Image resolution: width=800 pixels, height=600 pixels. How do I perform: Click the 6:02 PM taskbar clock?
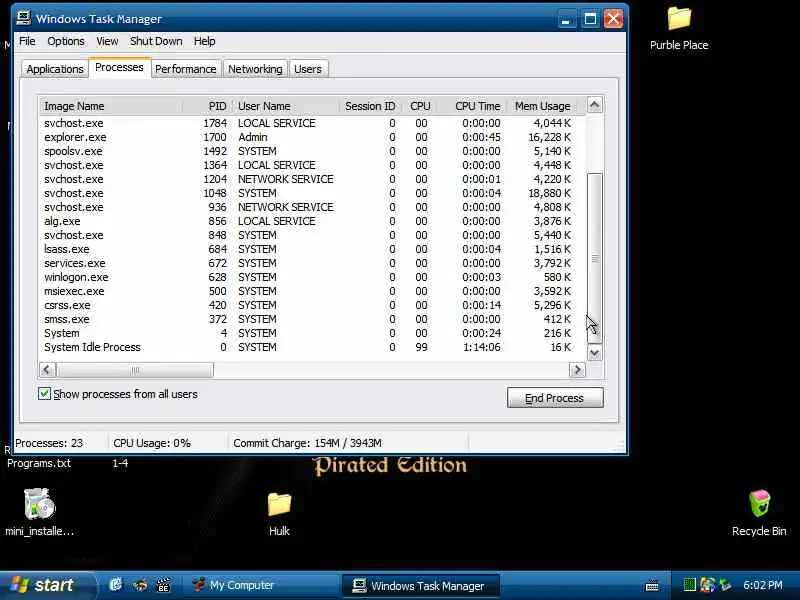(x=763, y=585)
